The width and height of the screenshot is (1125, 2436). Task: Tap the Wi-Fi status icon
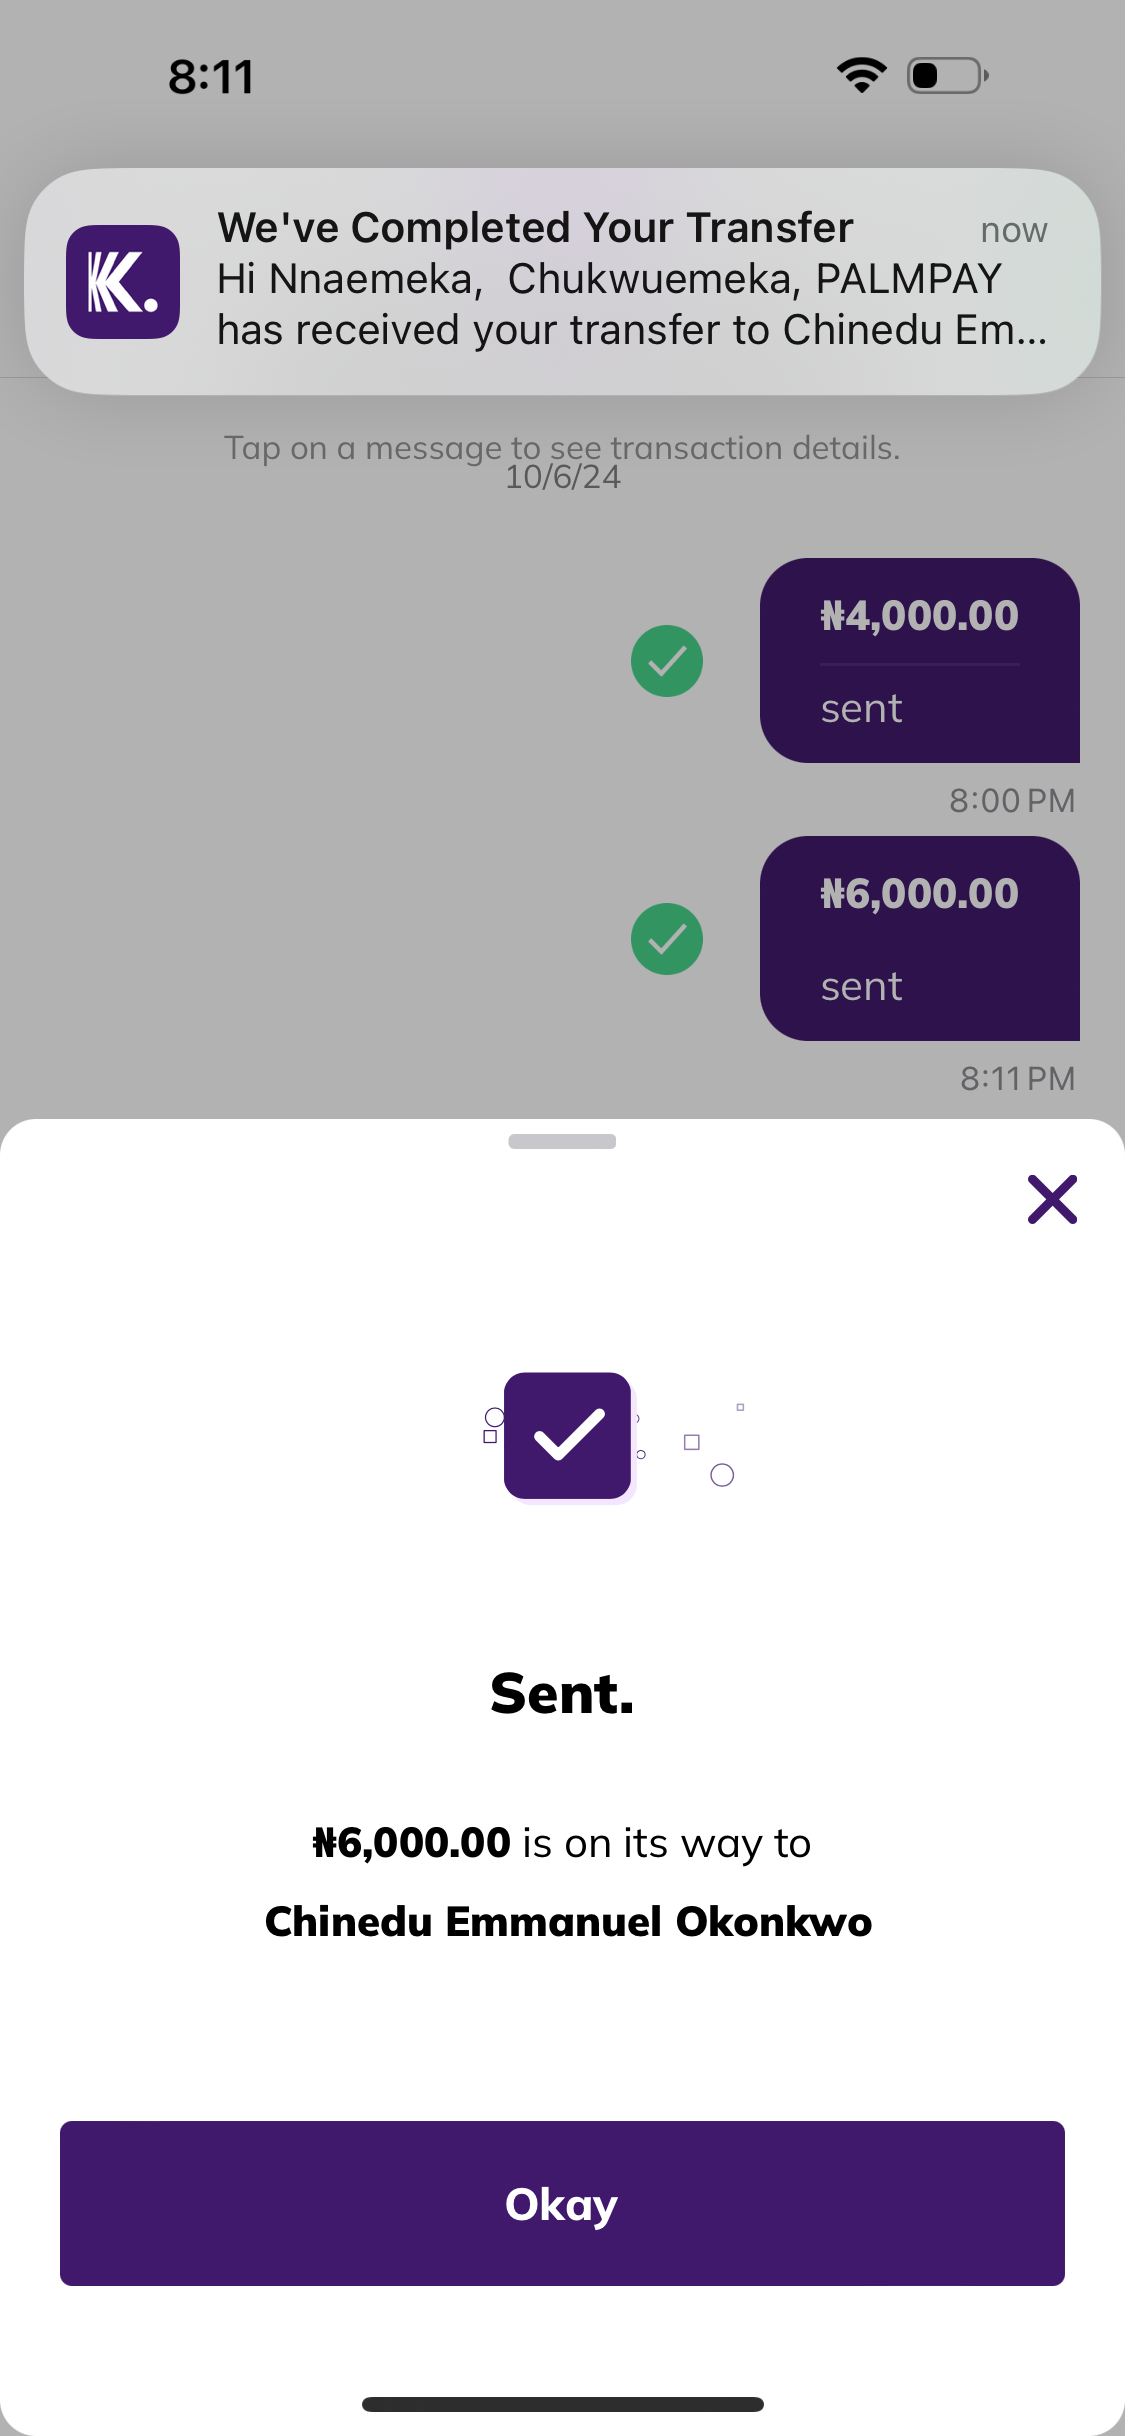(x=862, y=75)
